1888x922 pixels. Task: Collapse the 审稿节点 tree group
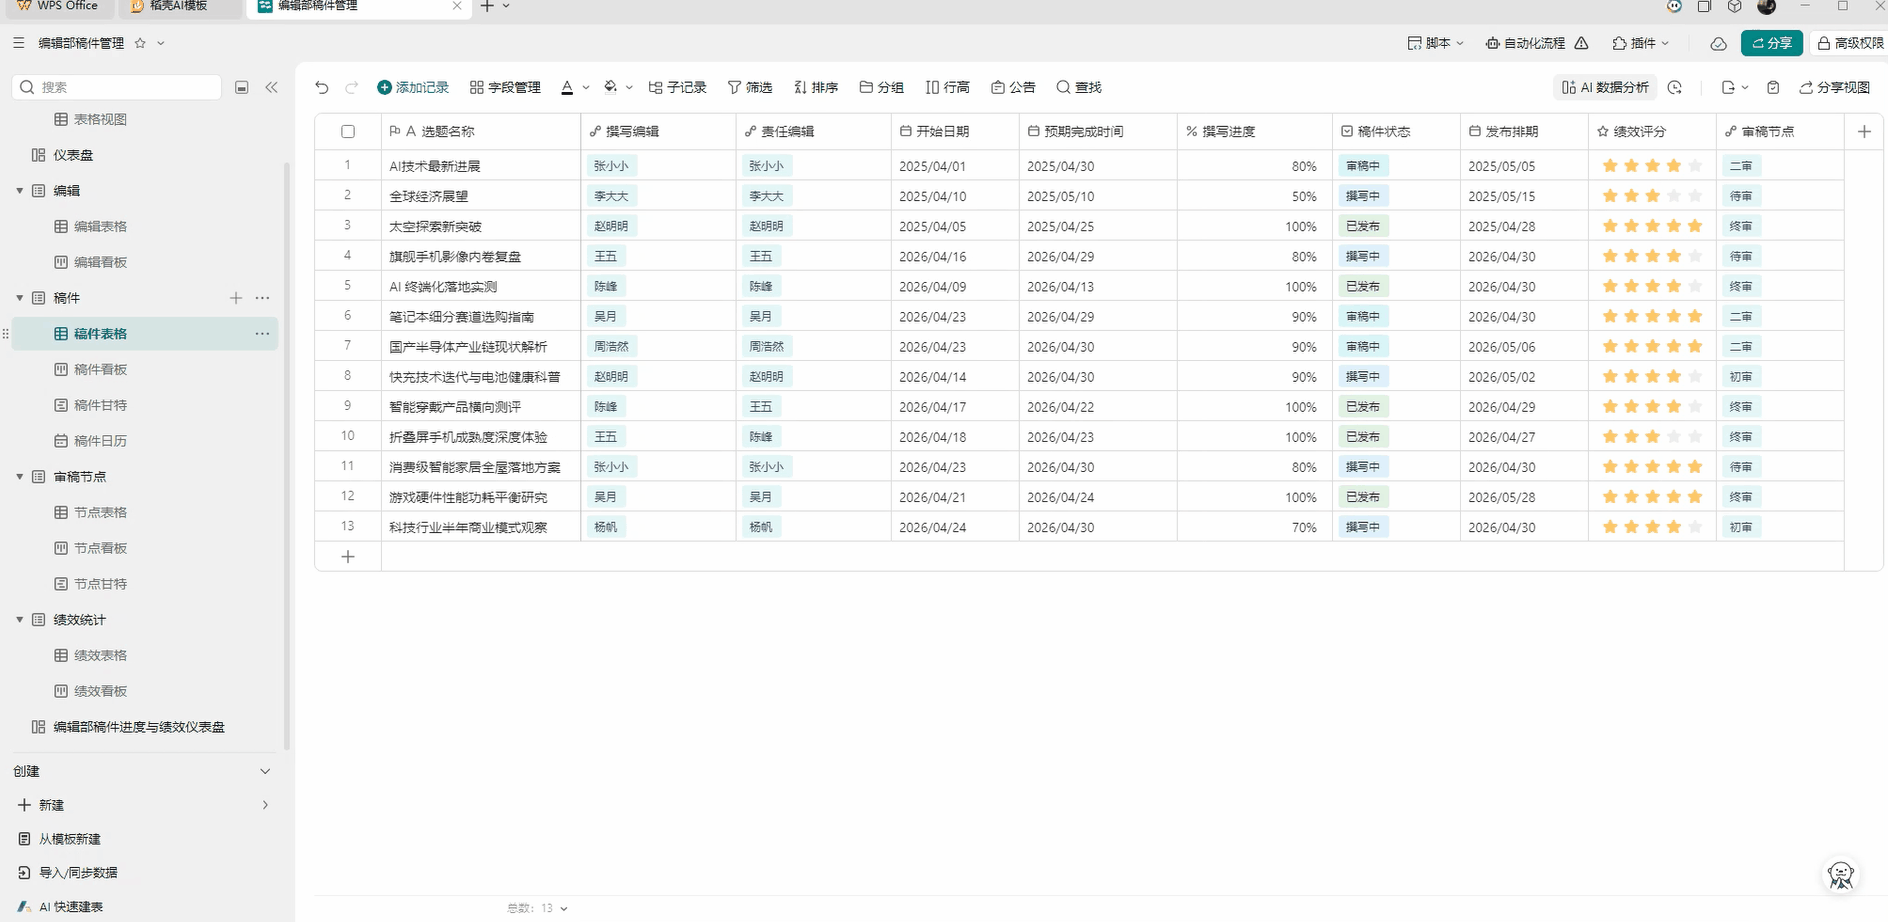(20, 477)
